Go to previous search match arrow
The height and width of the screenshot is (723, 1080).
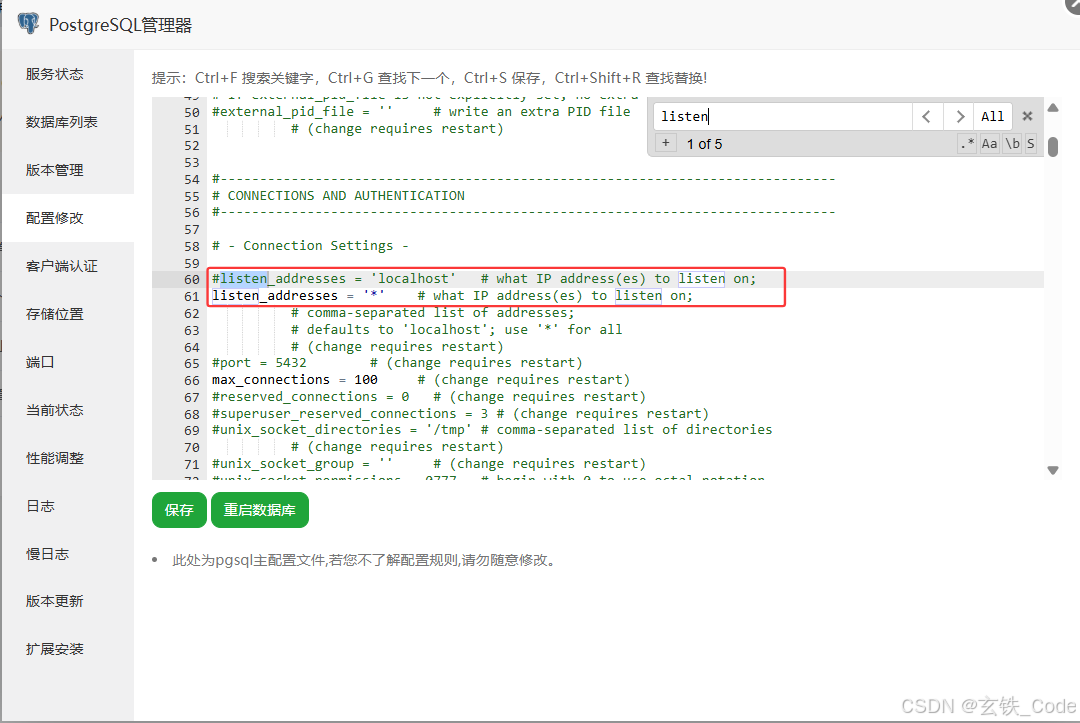[927, 116]
